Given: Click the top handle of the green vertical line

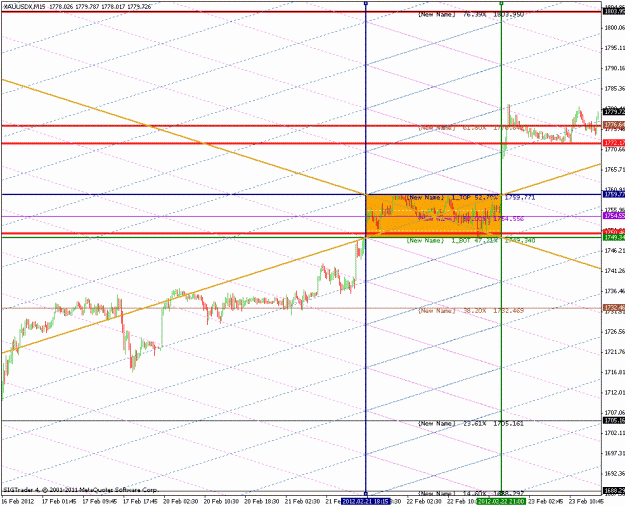Looking at the screenshot, I should pos(501,3).
